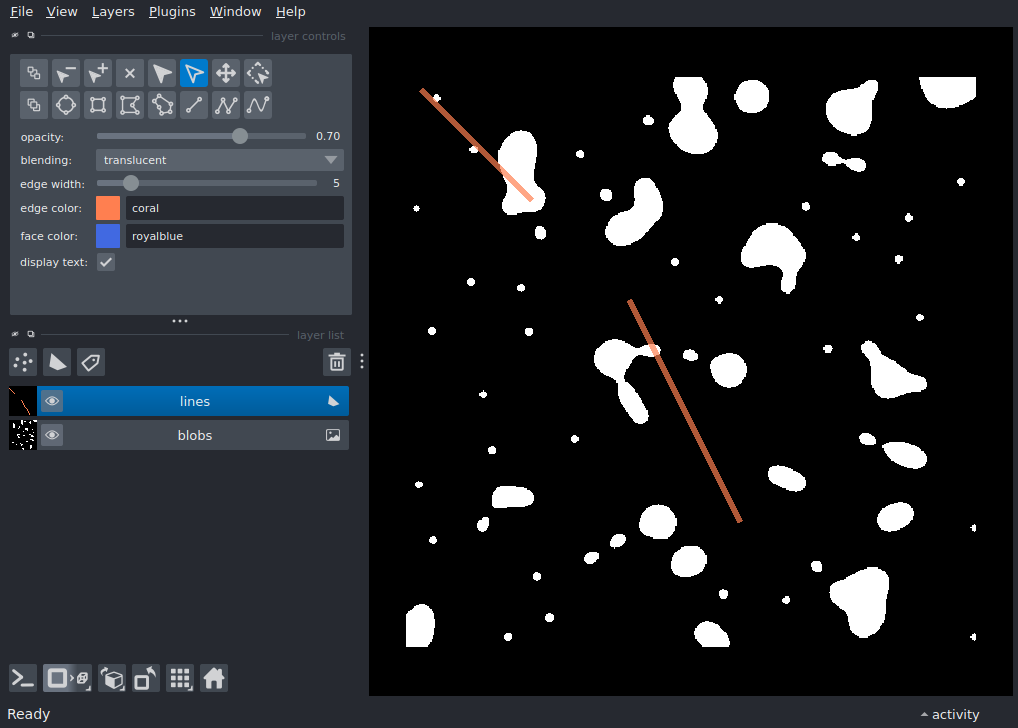Create a new shapes layer
This screenshot has width=1018, height=728.
(57, 362)
